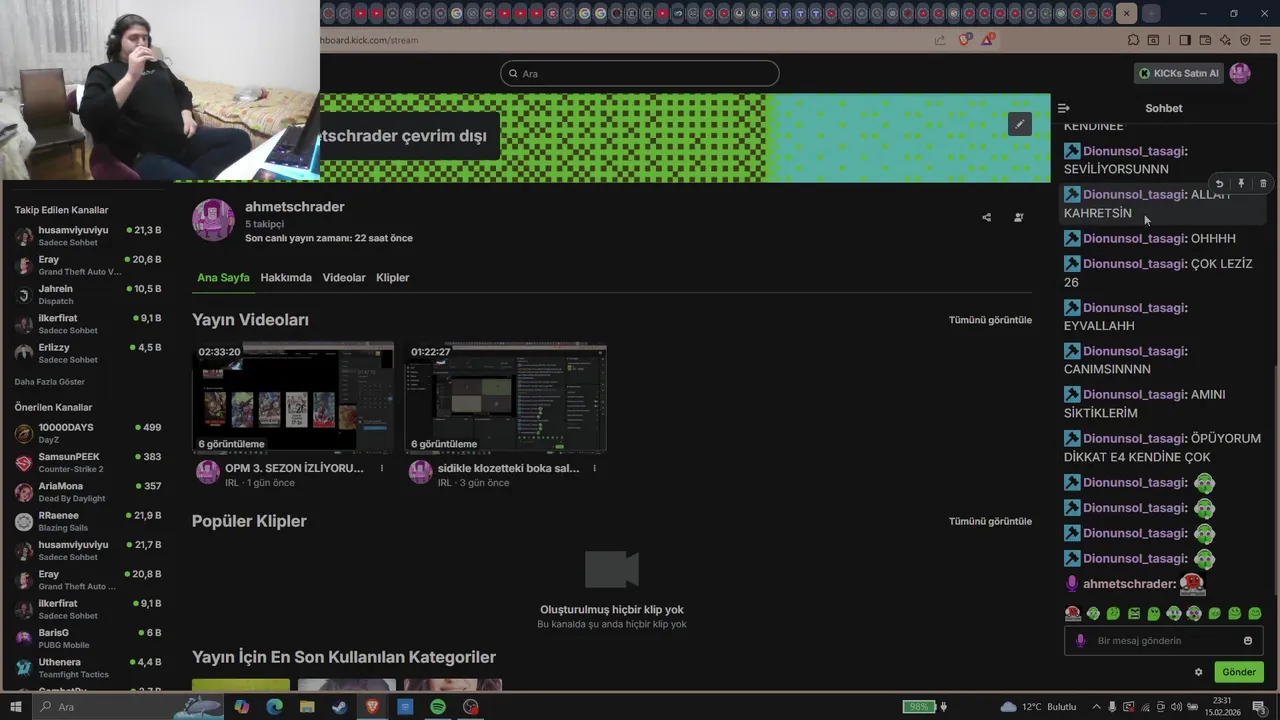Switch to the Videolar tab
This screenshot has width=1280, height=720.
coord(344,277)
